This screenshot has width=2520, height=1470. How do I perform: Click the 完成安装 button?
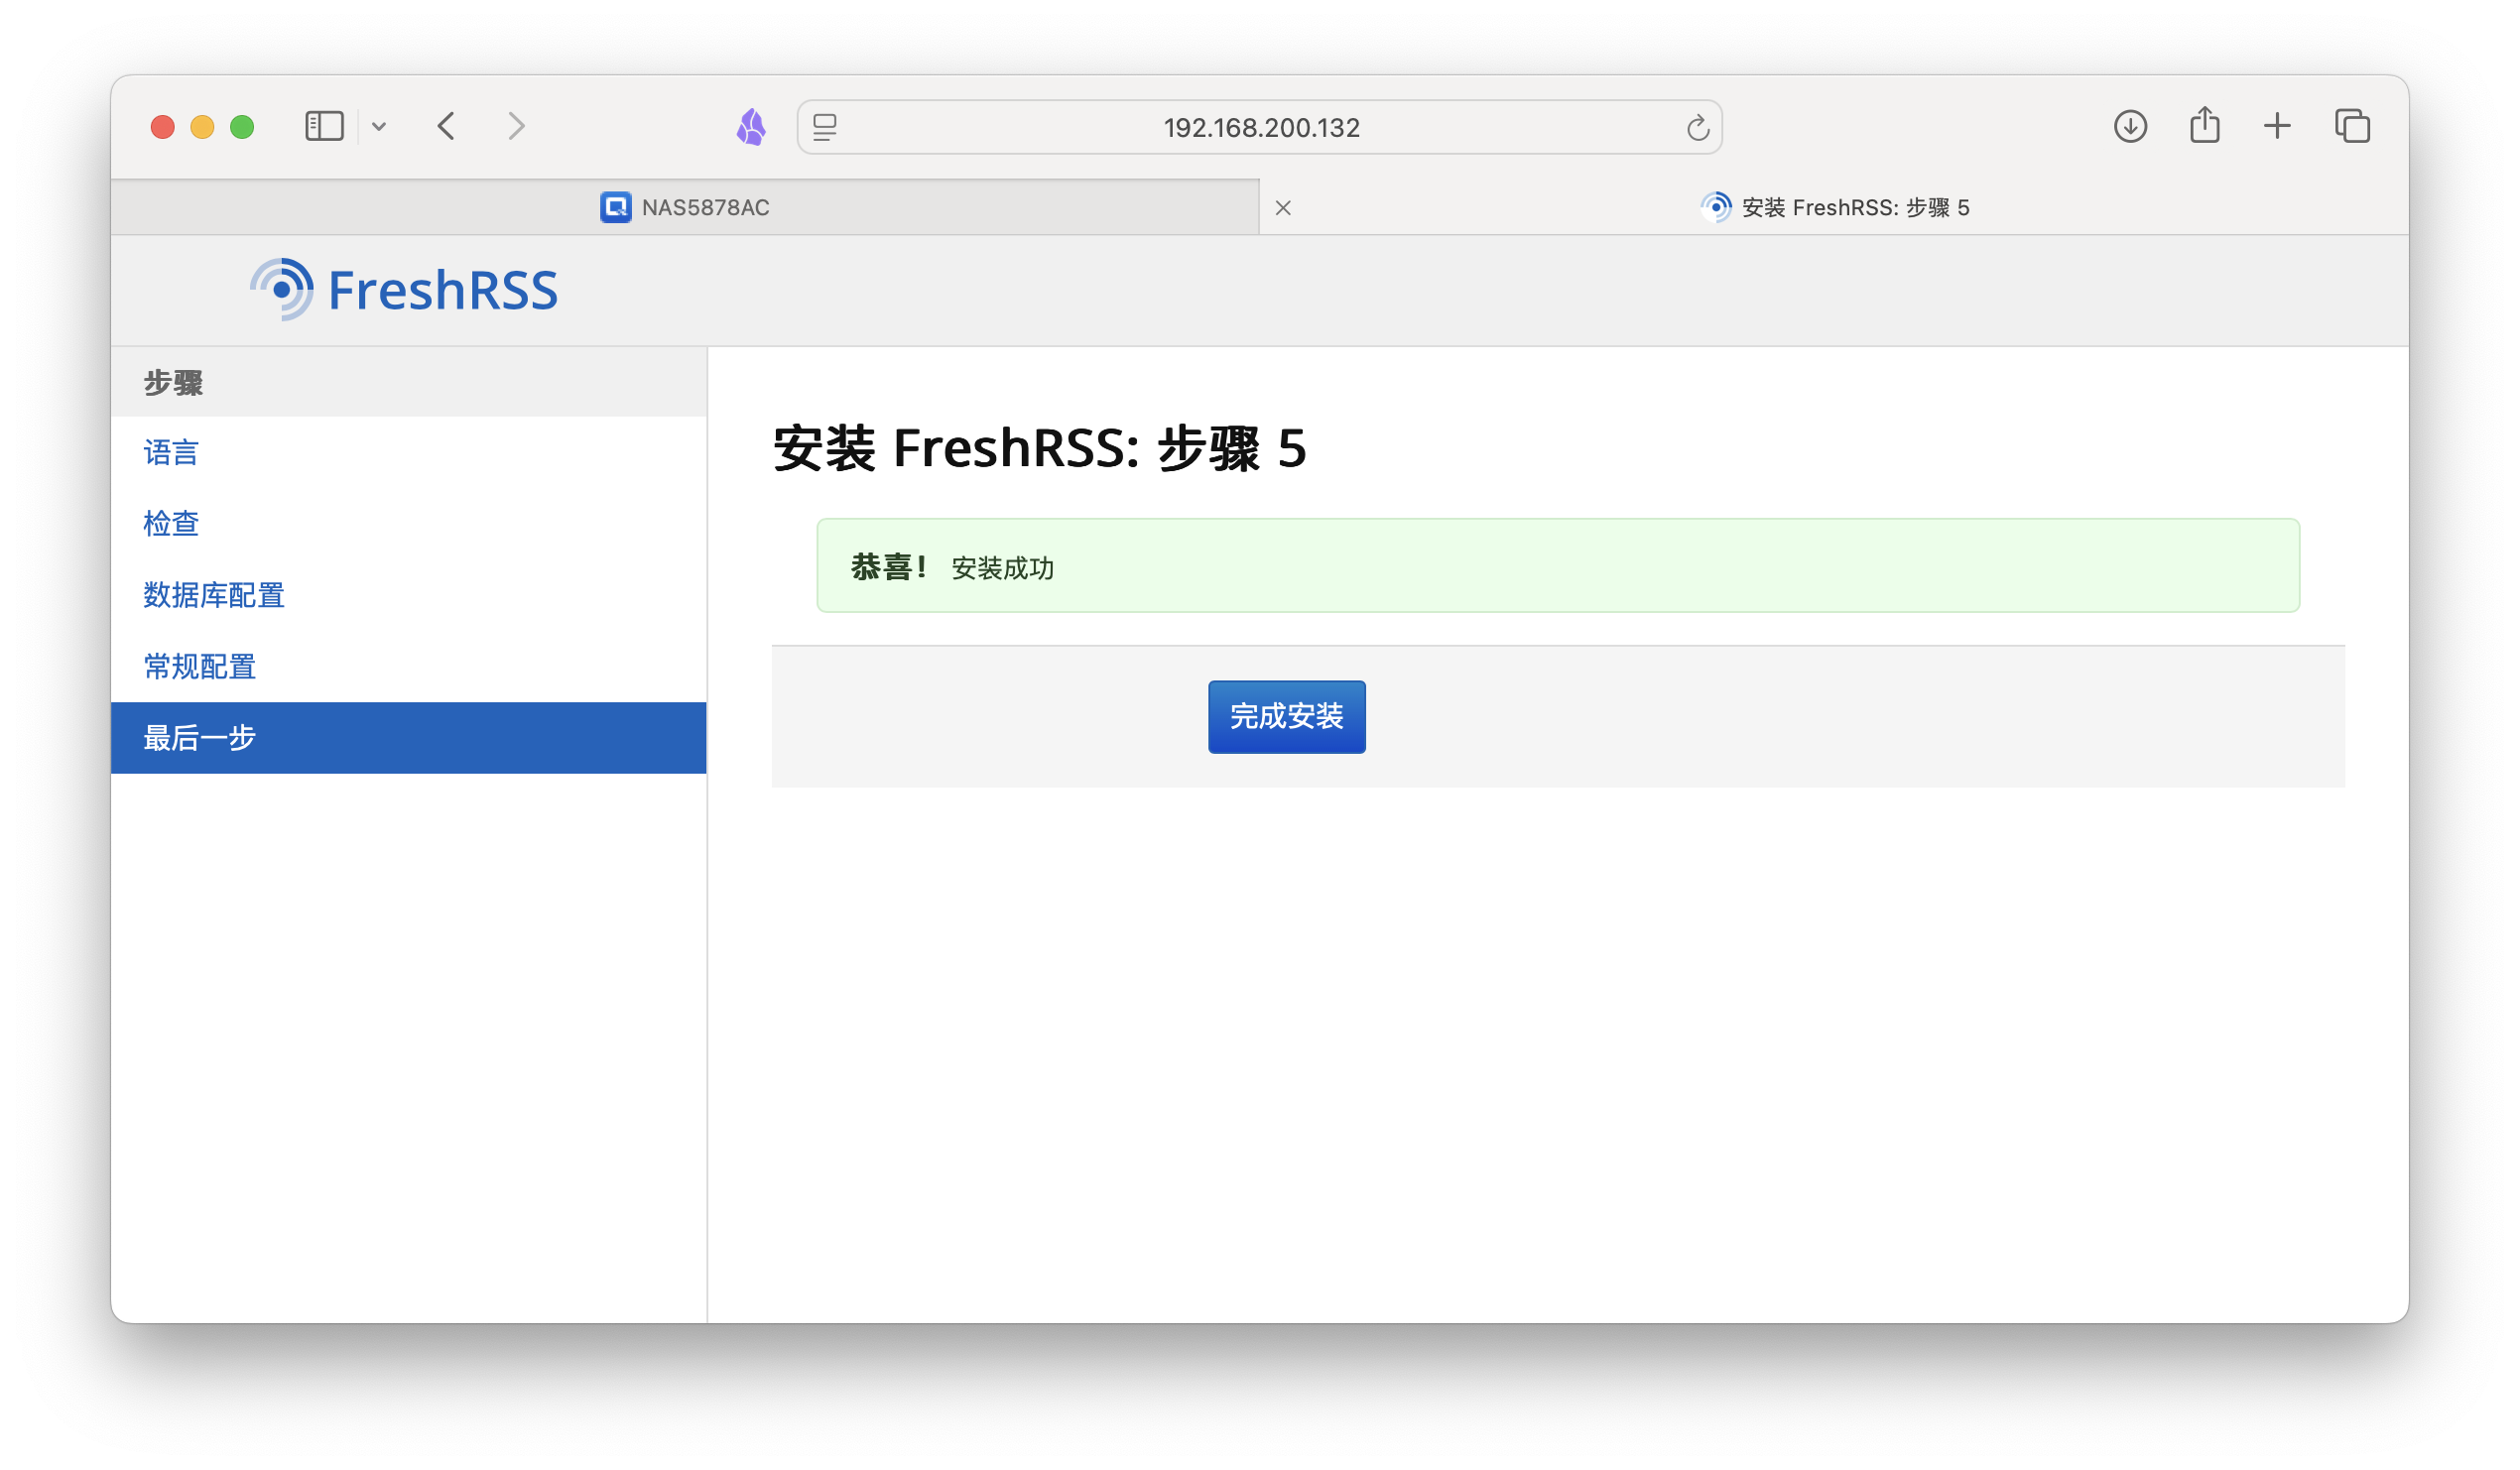1286,717
